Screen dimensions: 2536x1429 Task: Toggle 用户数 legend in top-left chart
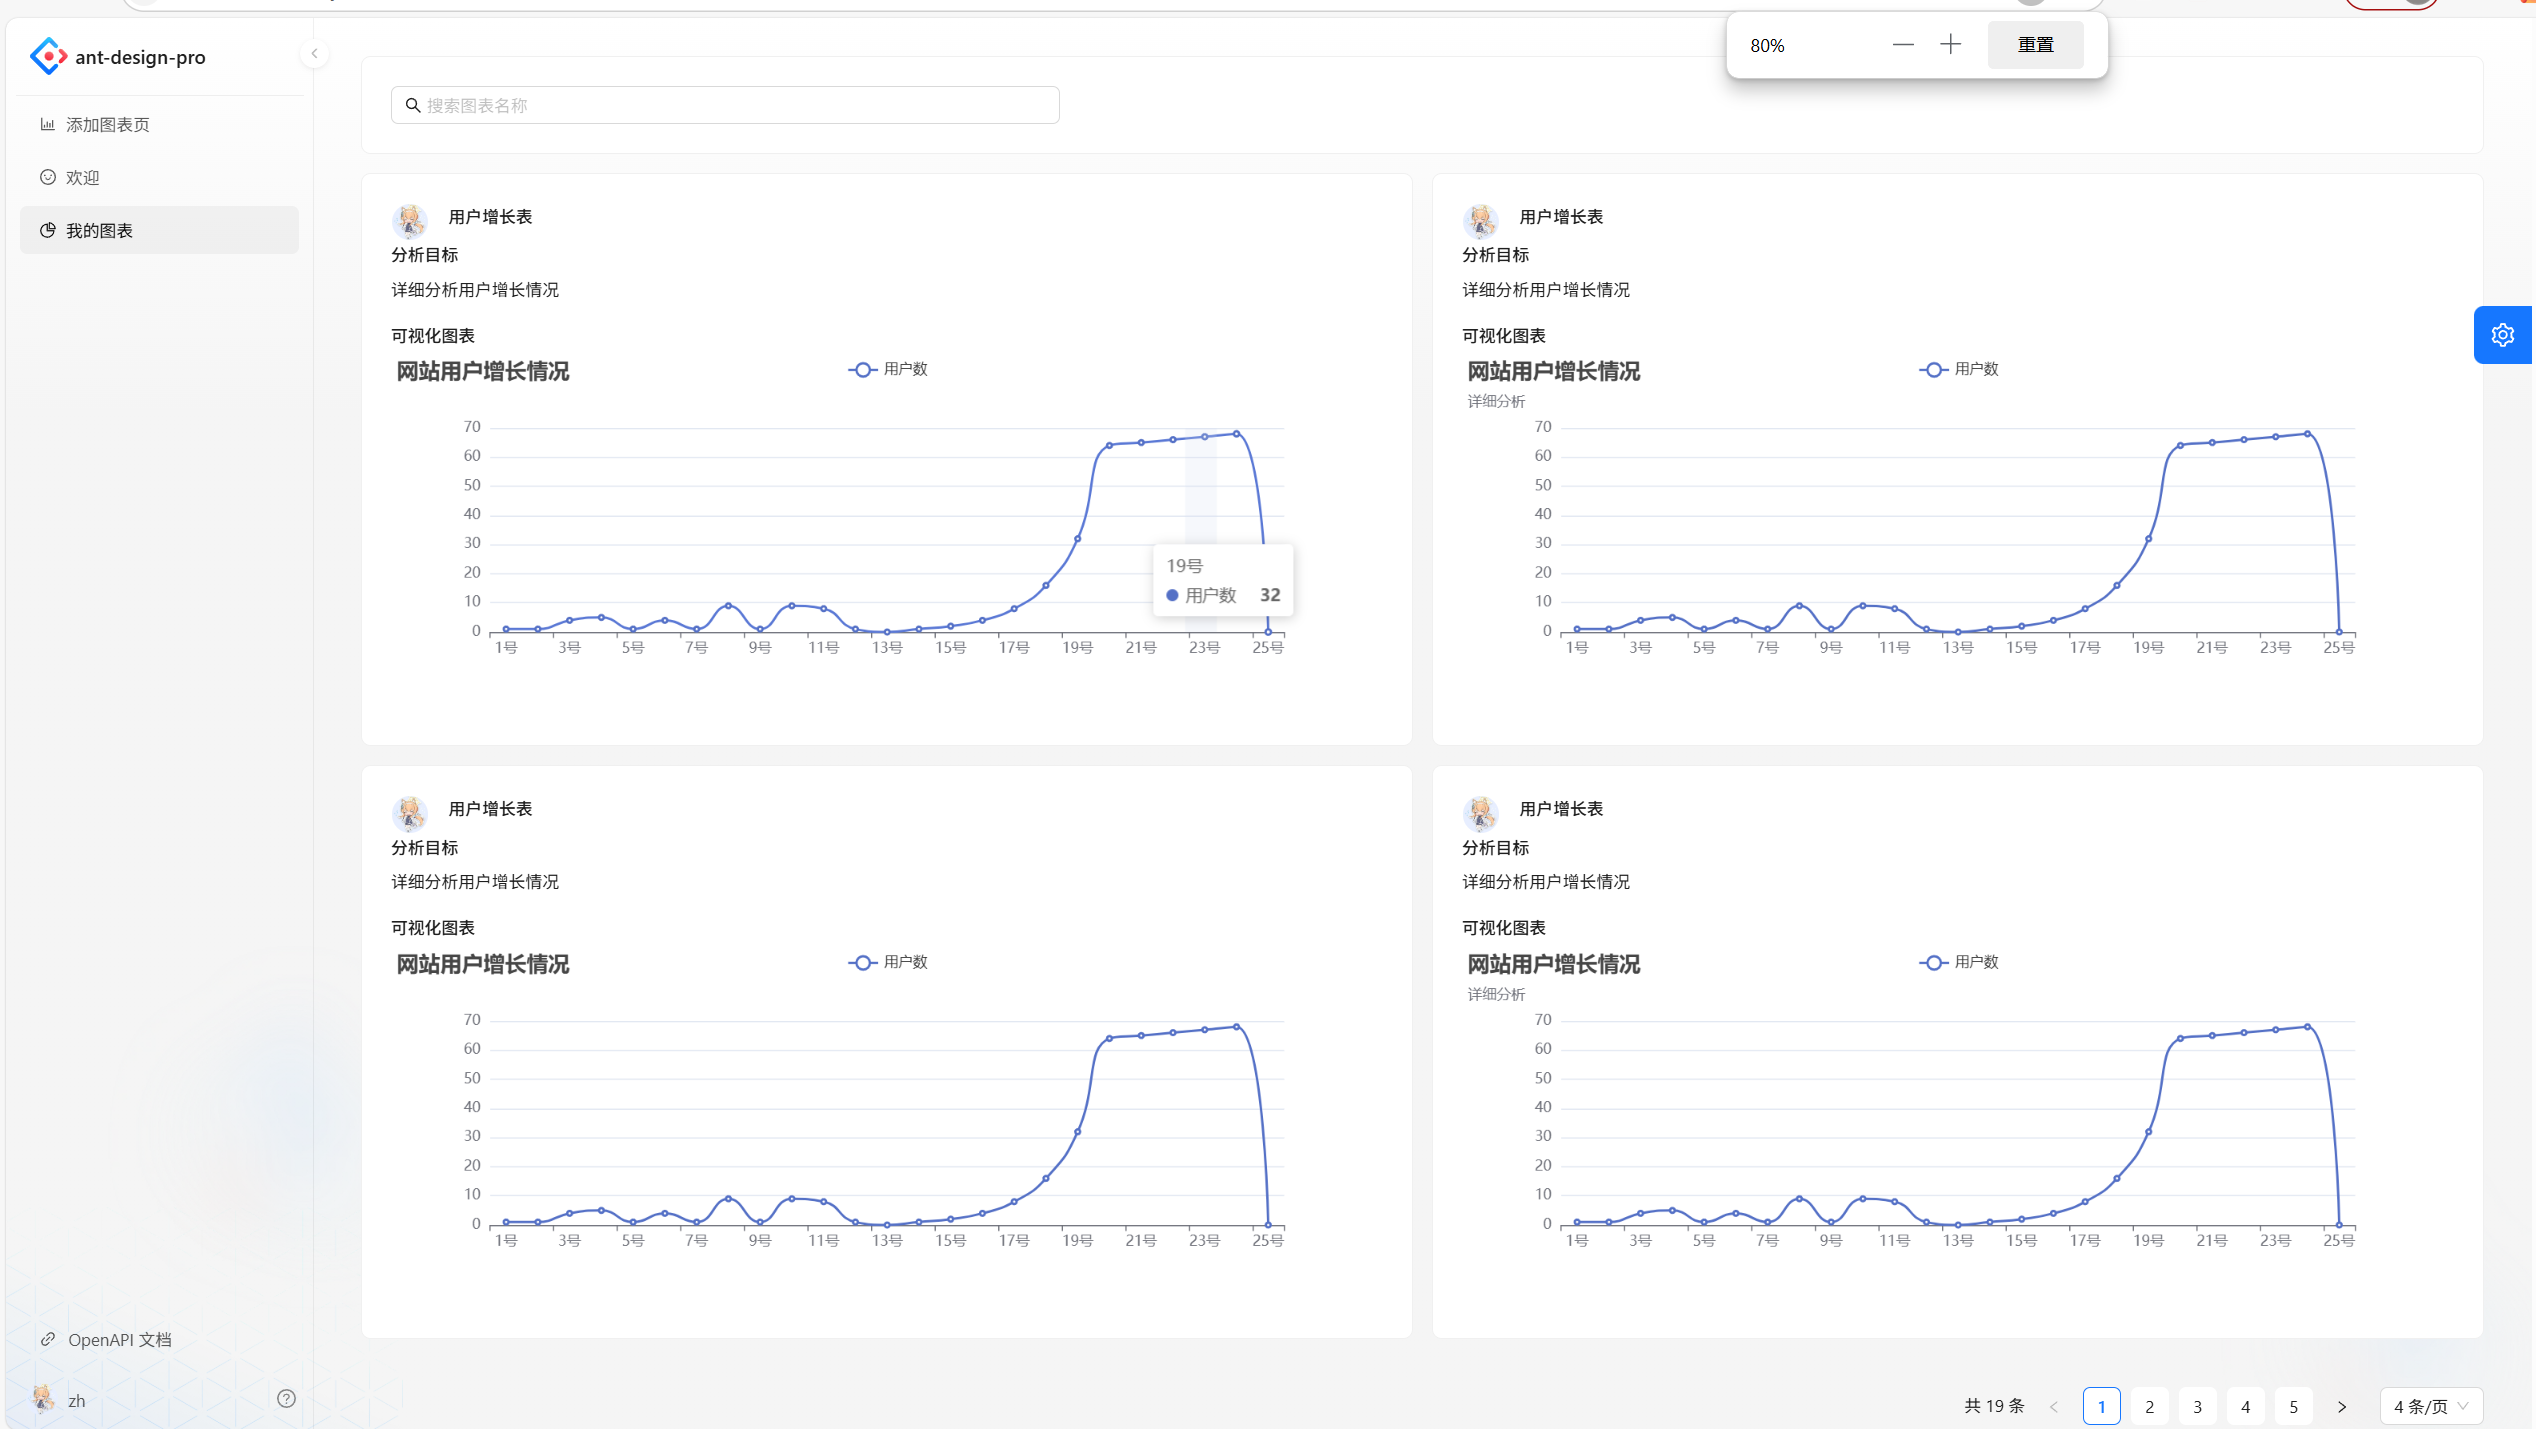(888, 370)
